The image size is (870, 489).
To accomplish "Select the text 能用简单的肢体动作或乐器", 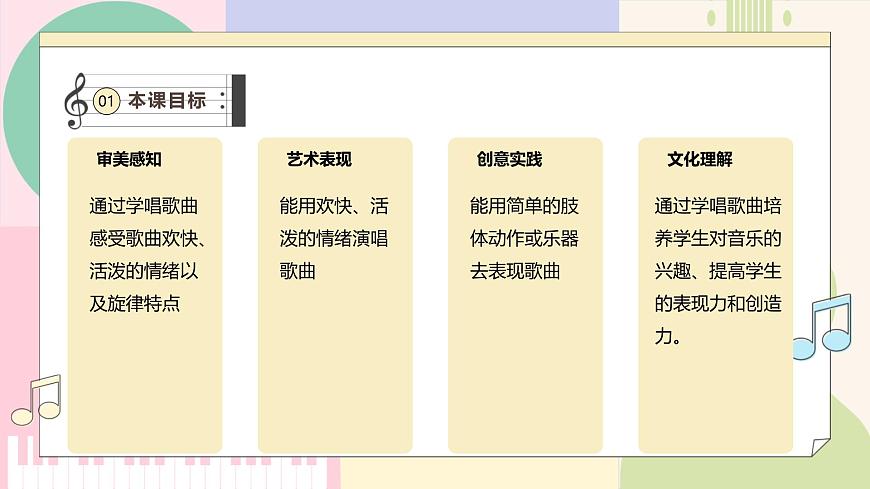I will pos(524,239).
